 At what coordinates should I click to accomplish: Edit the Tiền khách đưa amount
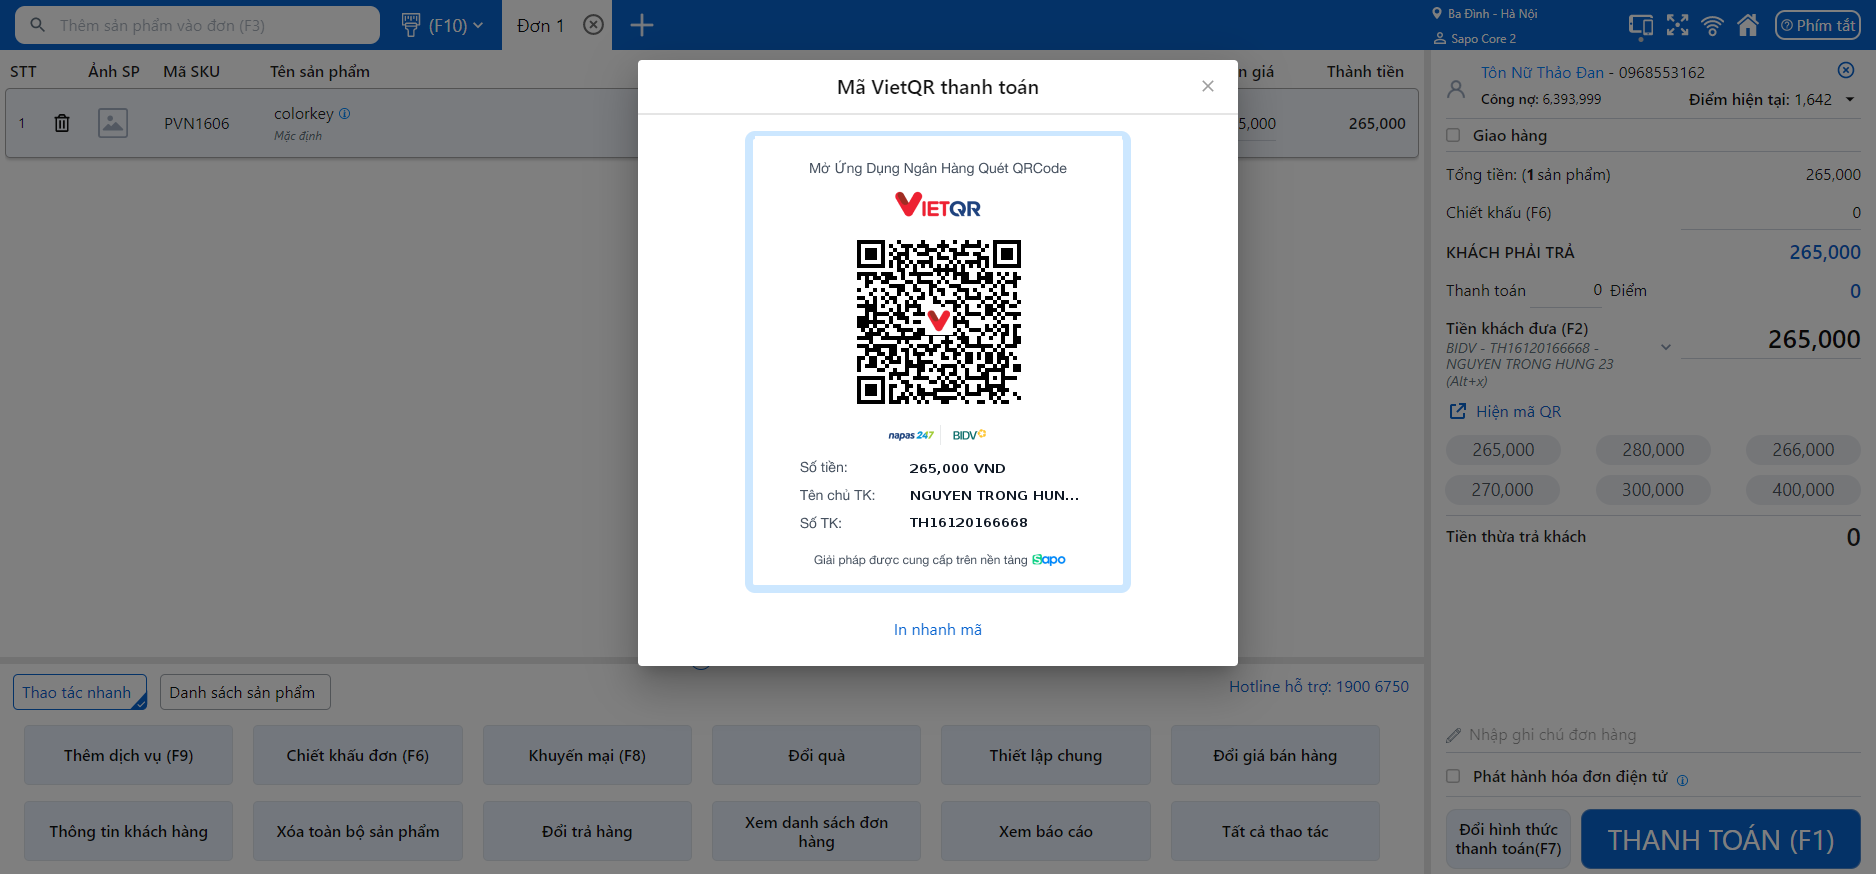(x=1771, y=339)
